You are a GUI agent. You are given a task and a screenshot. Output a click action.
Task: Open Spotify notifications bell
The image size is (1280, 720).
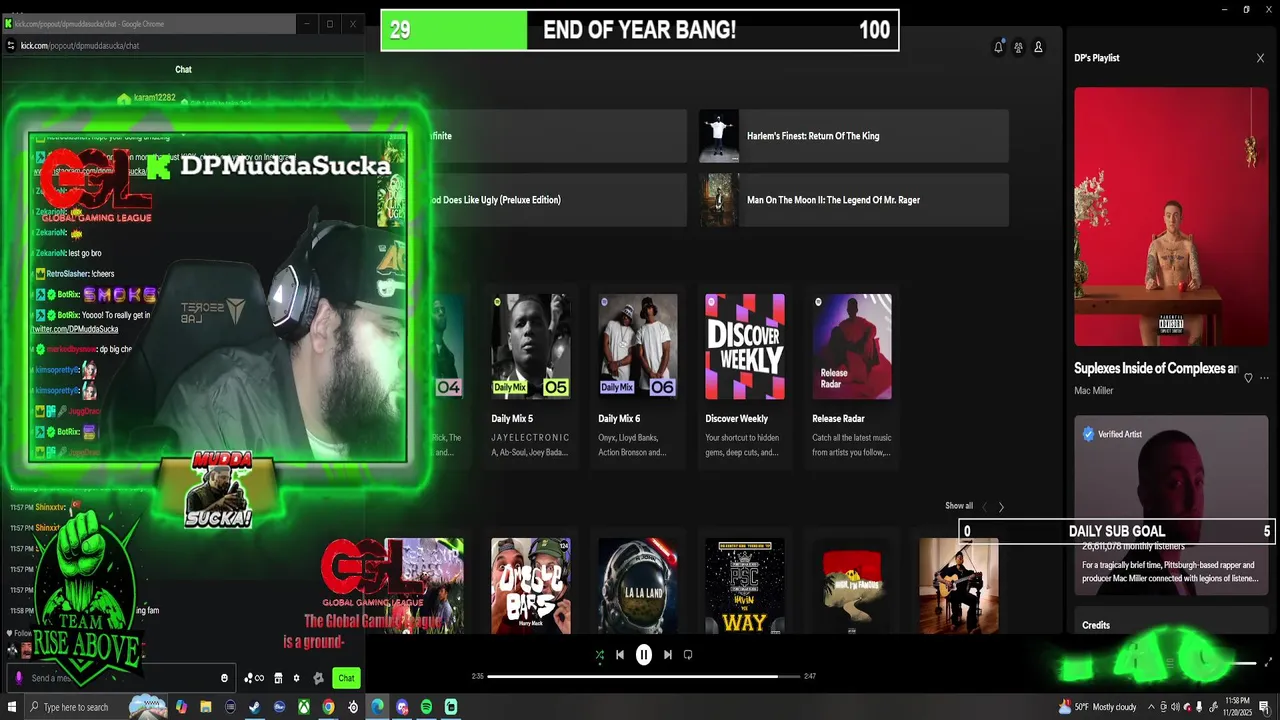pyautogui.click(x=998, y=47)
